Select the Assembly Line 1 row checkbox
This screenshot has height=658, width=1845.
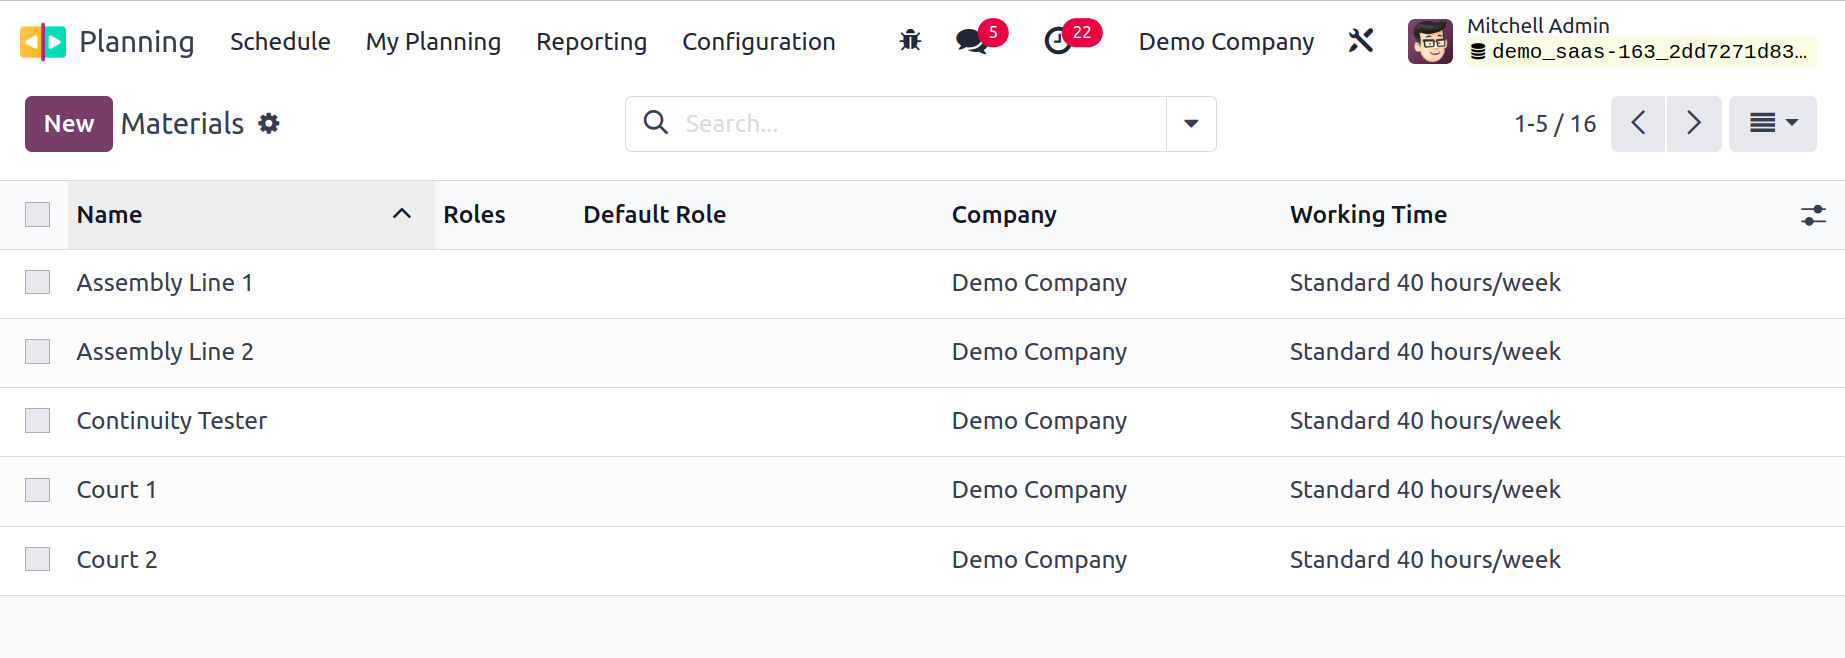point(38,283)
